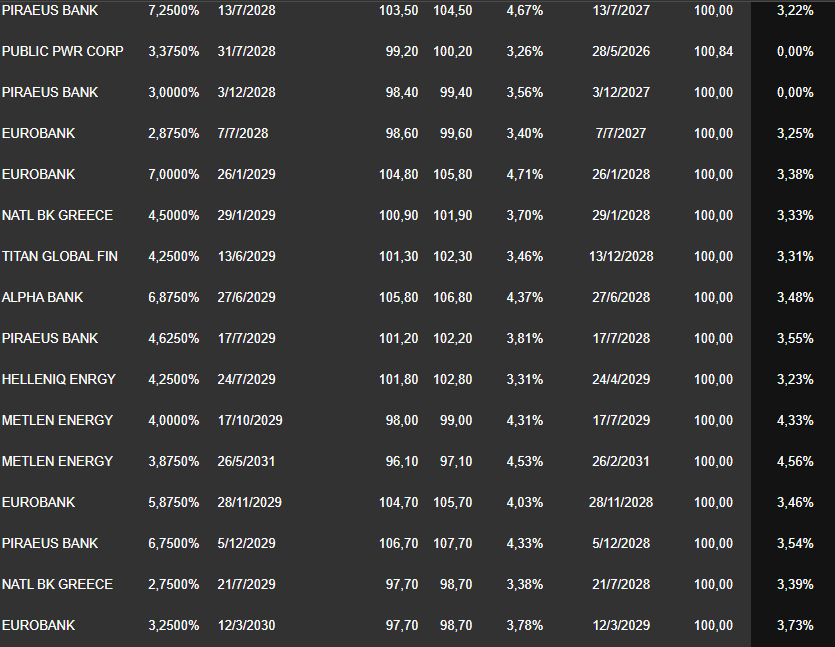
Task: Click last-column yield 3,55%
Action: (x=795, y=338)
